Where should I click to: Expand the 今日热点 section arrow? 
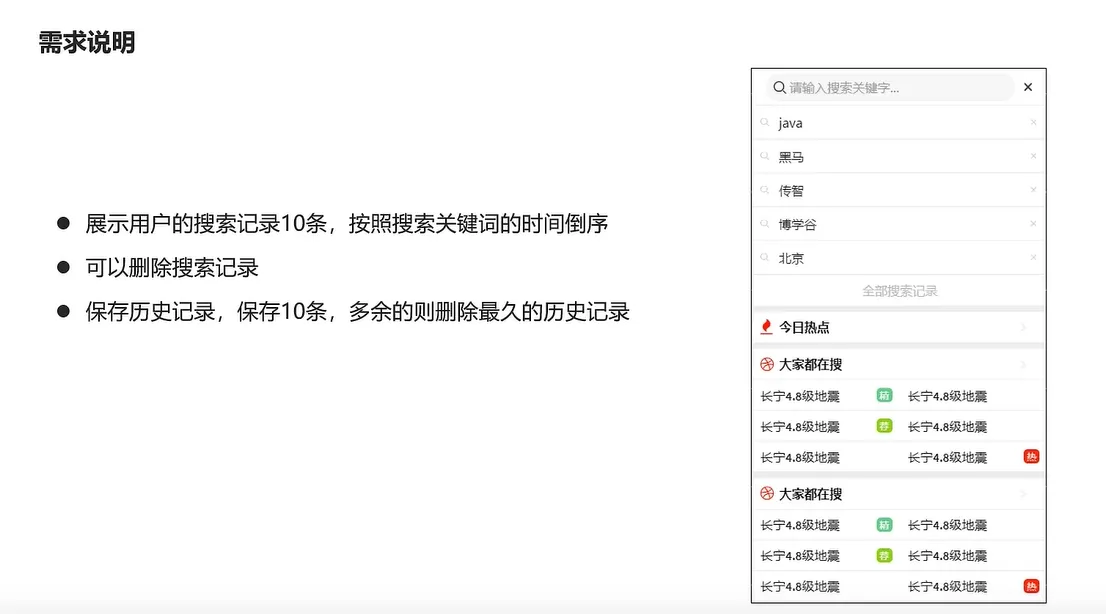coord(1023,327)
